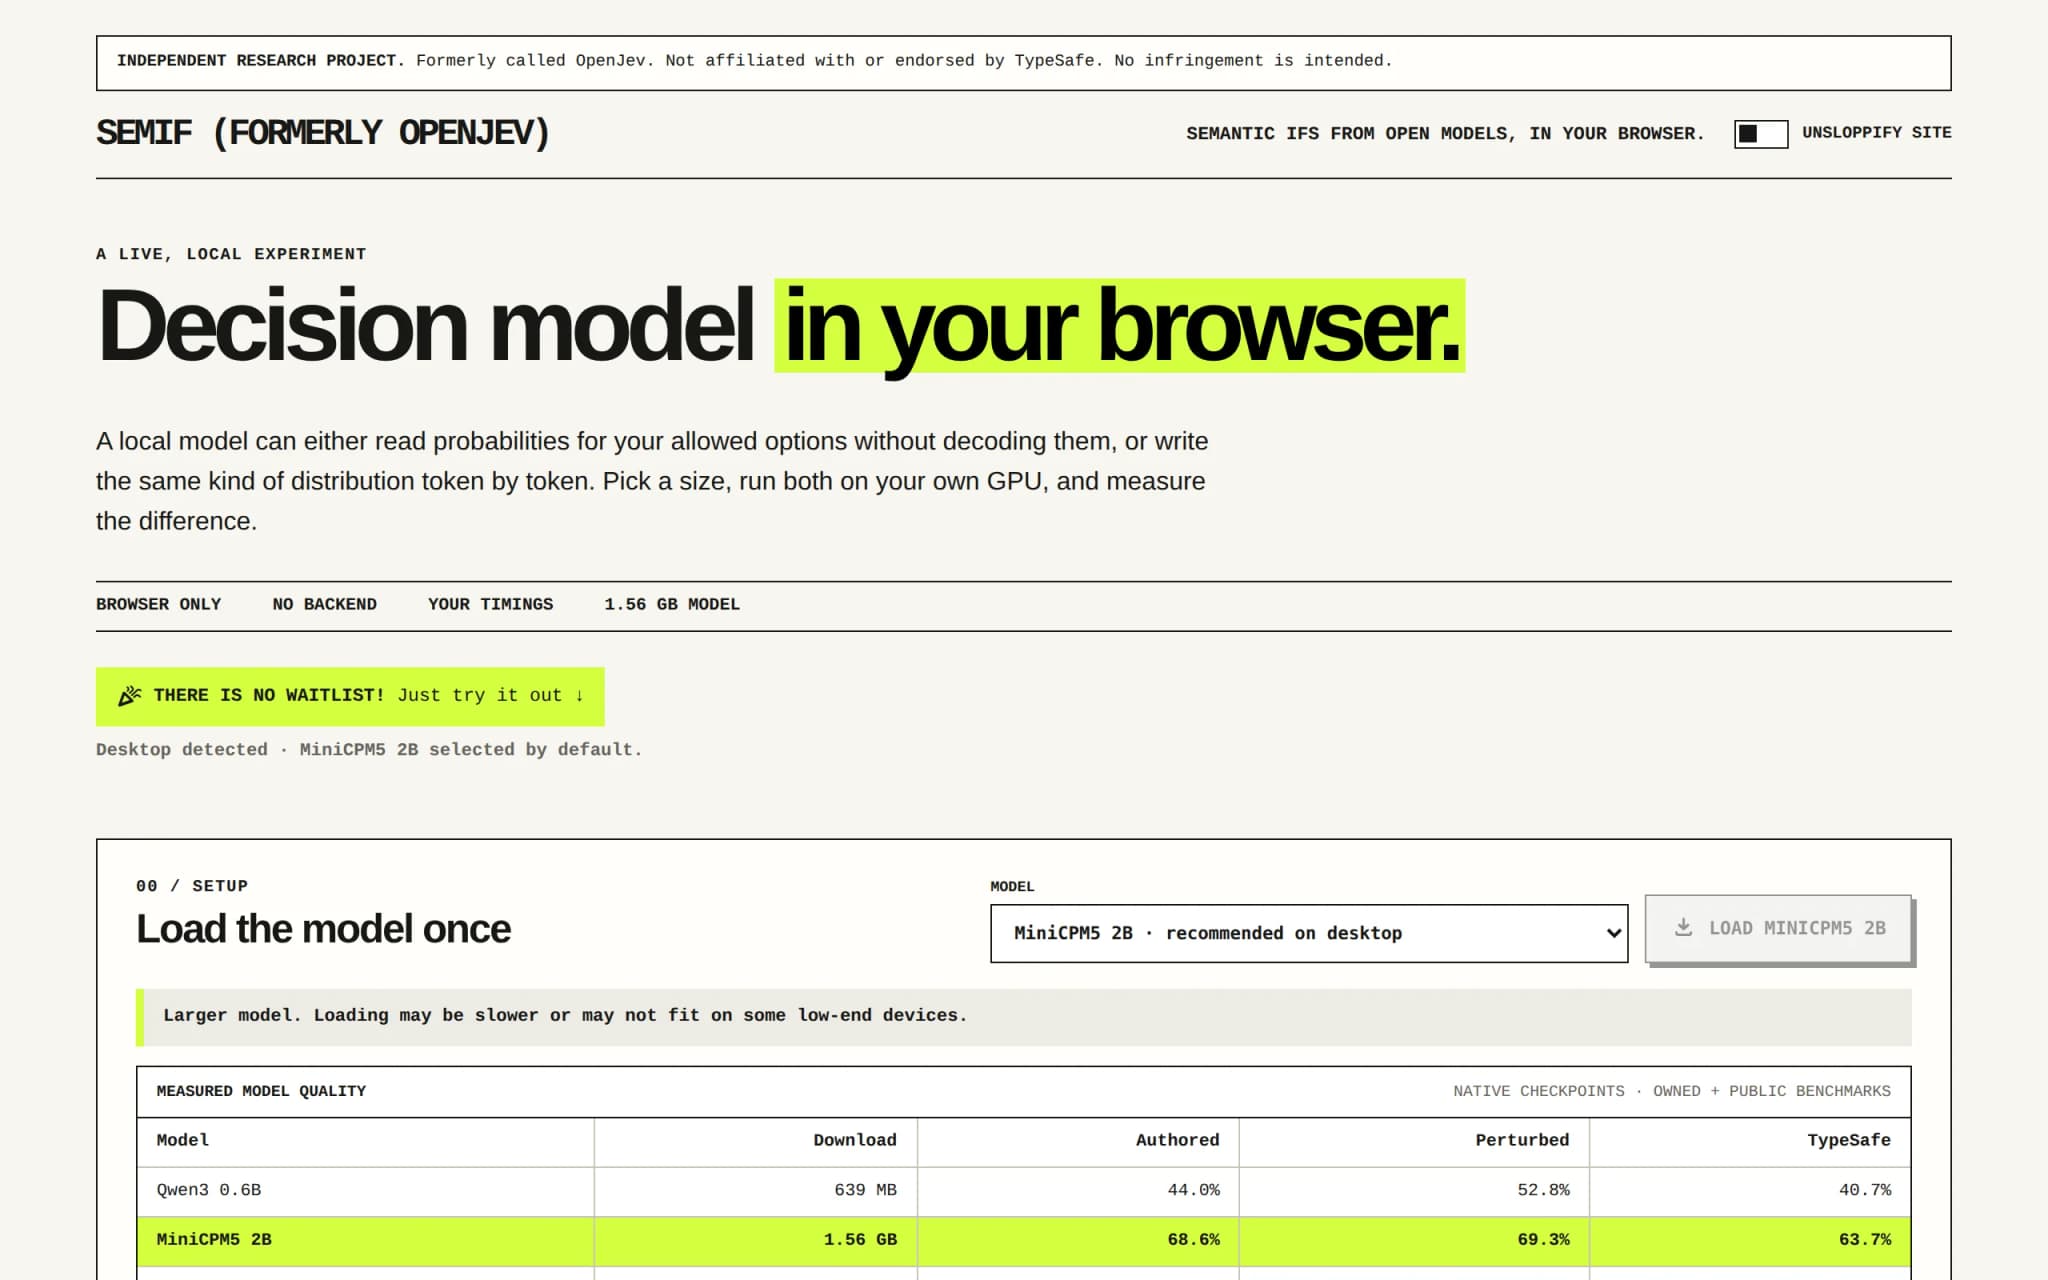The image size is (2048, 1280).
Task: Click the 'Native checkpoints' benchmark note
Action: [x=1672, y=1091]
